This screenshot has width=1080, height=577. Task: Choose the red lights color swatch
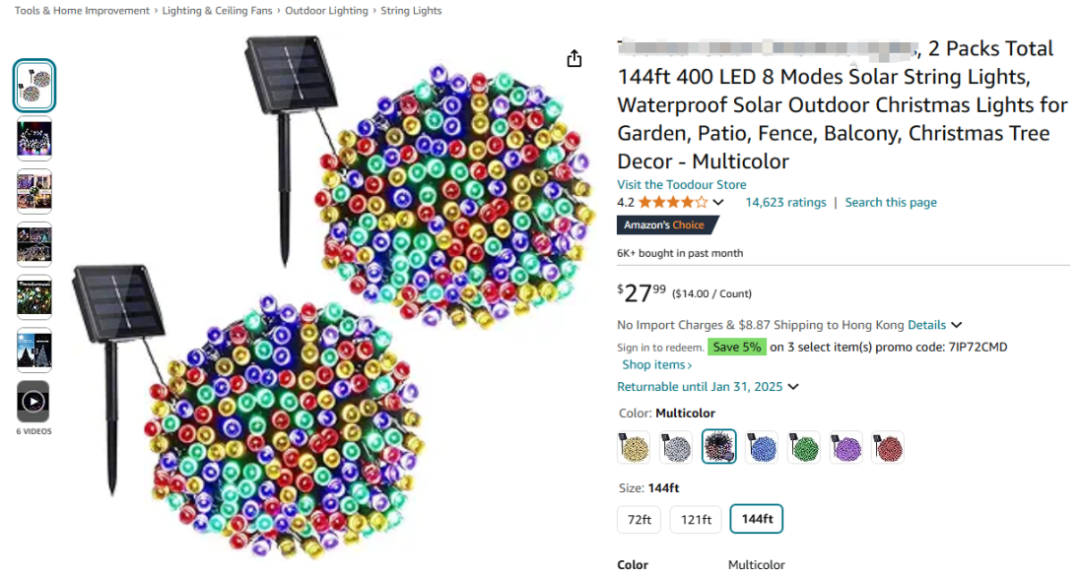coord(888,447)
